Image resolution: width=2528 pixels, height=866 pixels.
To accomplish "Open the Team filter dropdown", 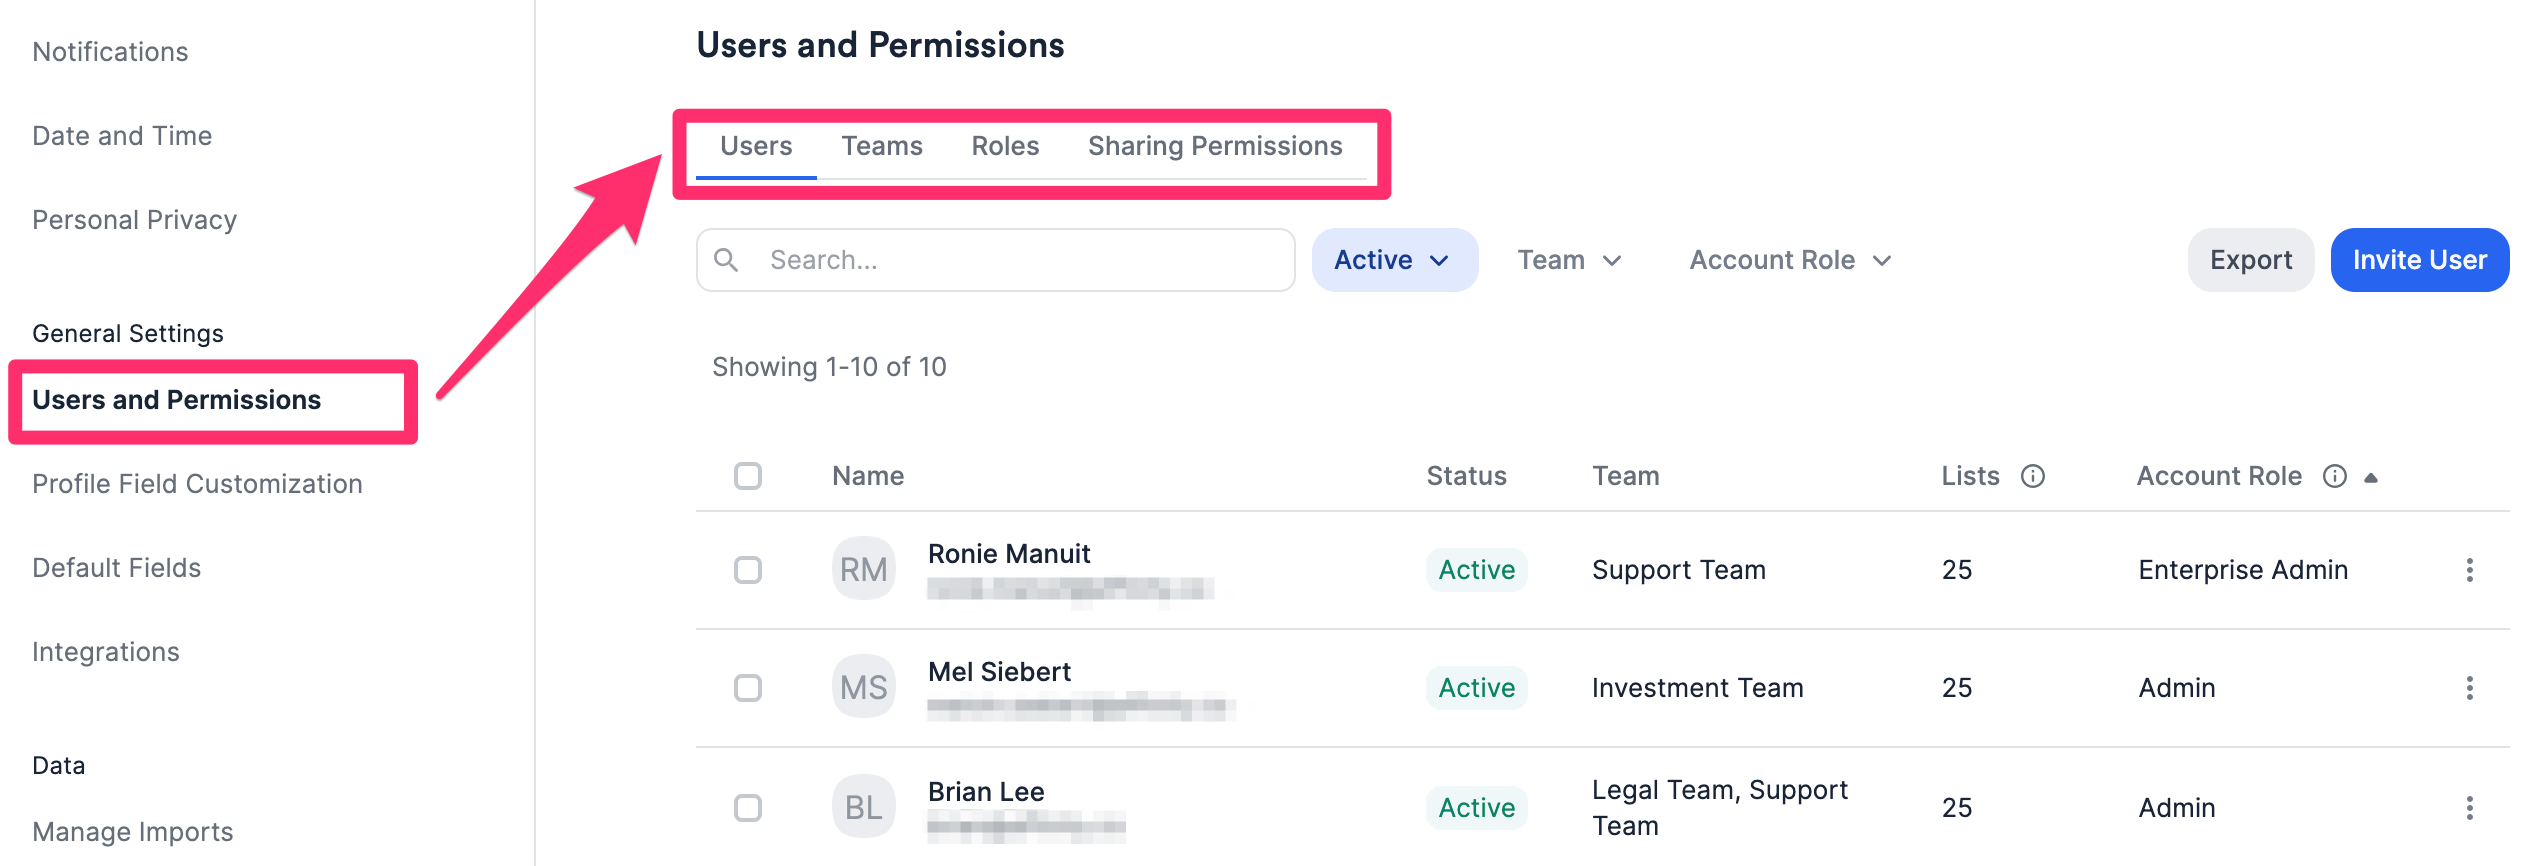I will point(1568,260).
